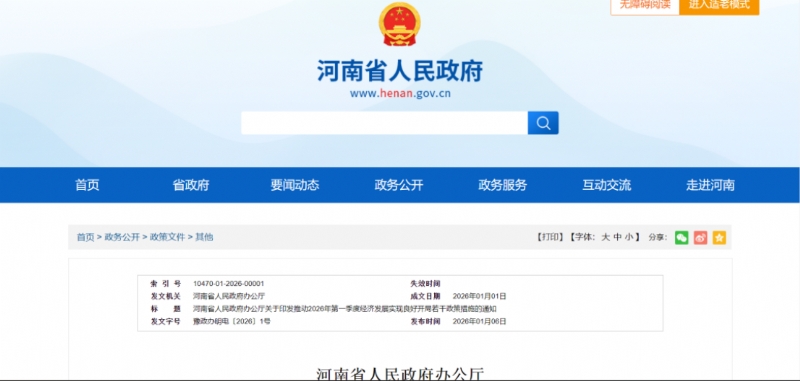Click the 【打印】 print link

550,237
